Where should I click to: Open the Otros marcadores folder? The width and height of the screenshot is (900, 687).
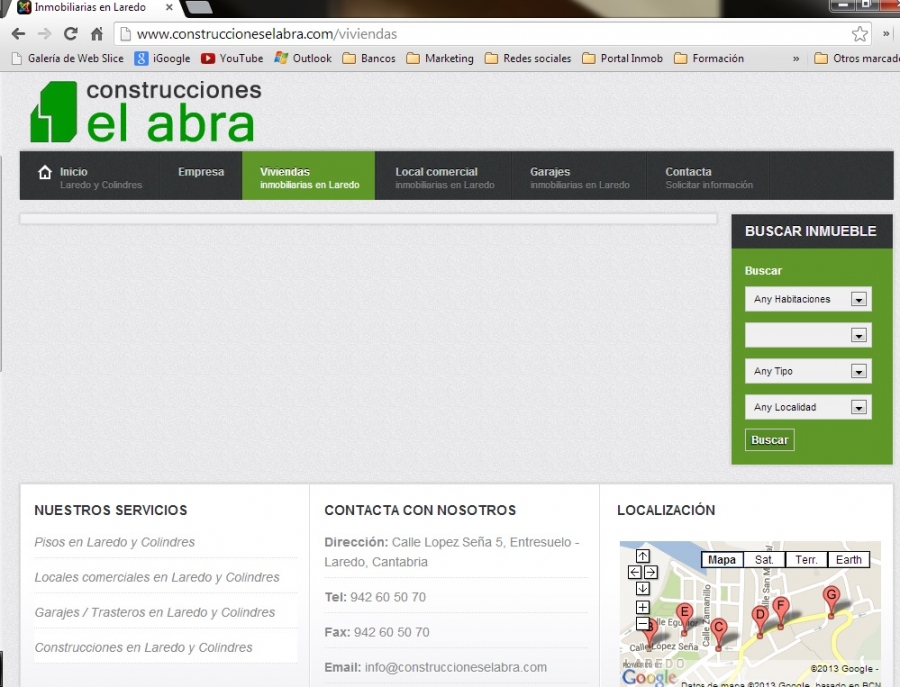[x=857, y=58]
